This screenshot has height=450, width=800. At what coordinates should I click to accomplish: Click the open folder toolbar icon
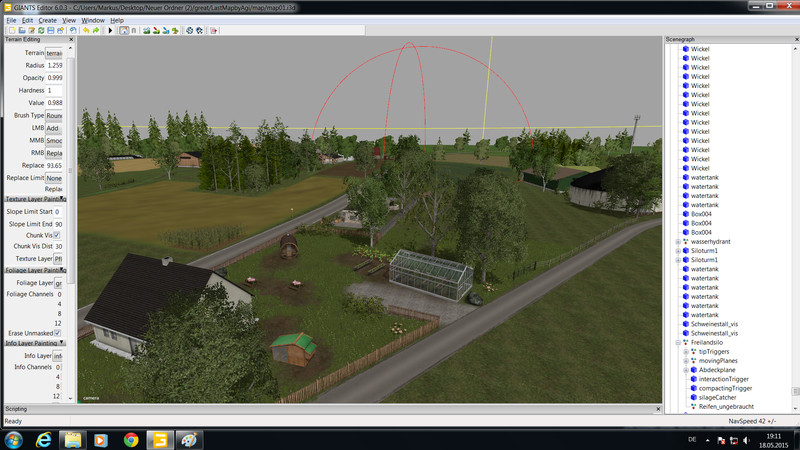tap(21, 30)
